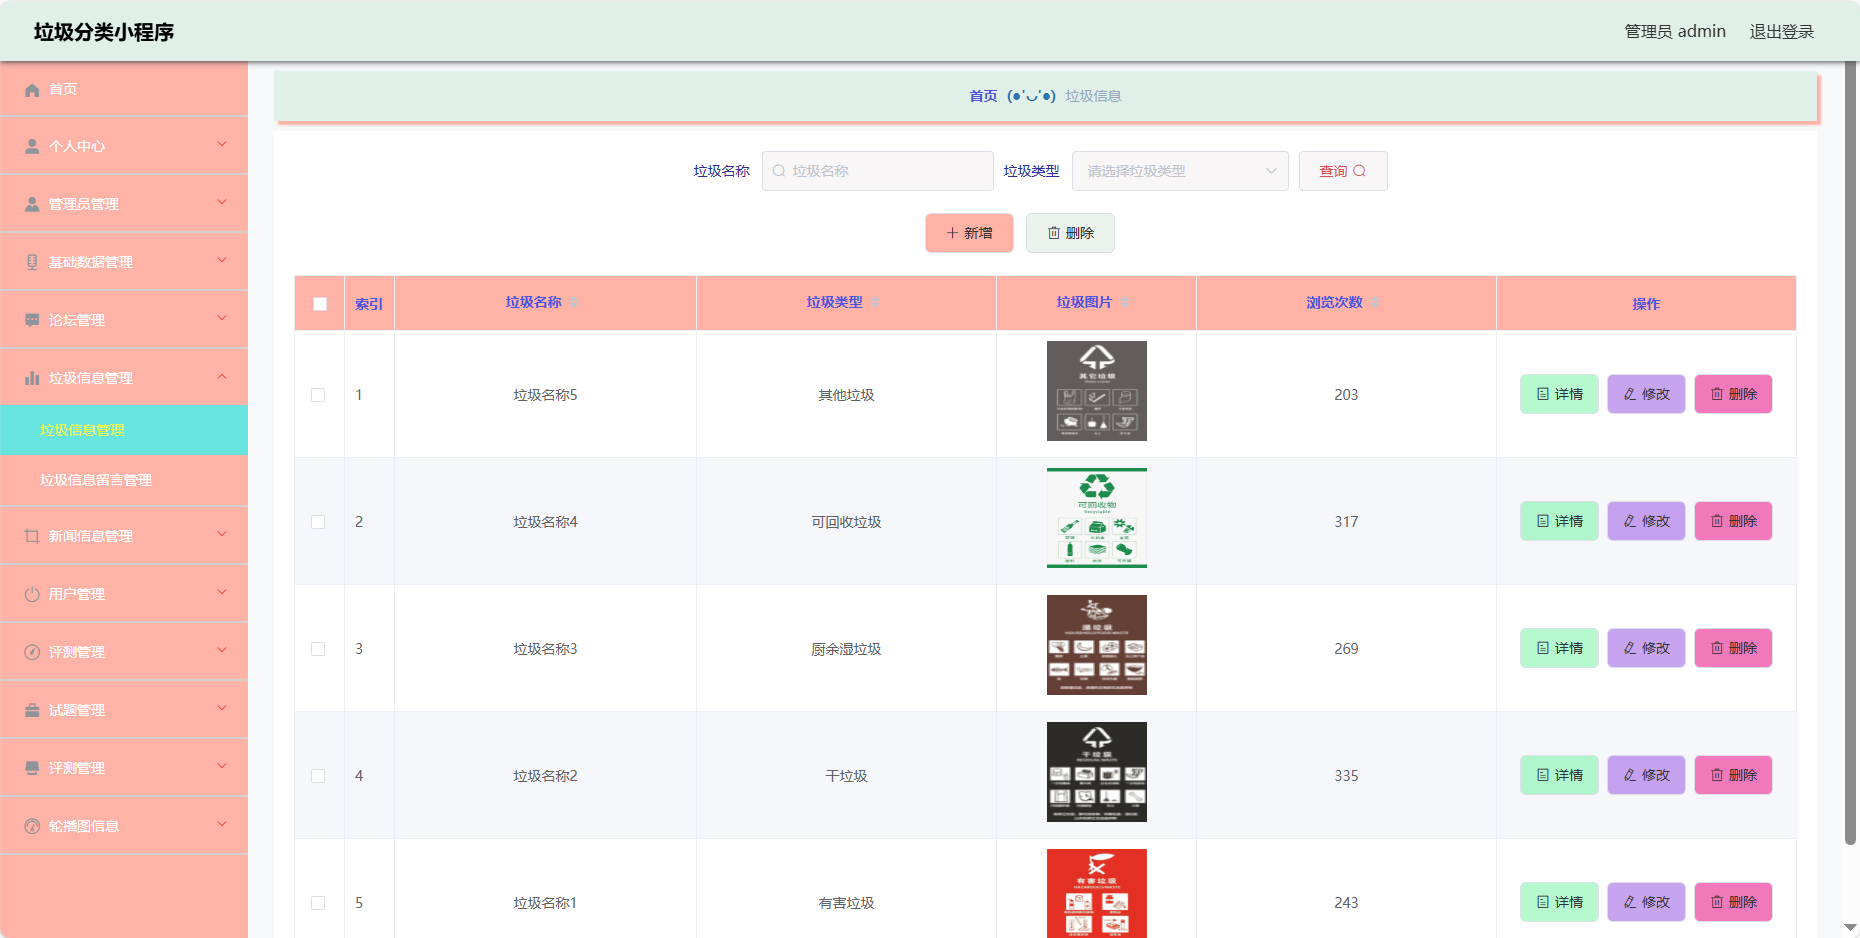
Task: View 详情 for 垃圾名称5
Action: 1559,394
